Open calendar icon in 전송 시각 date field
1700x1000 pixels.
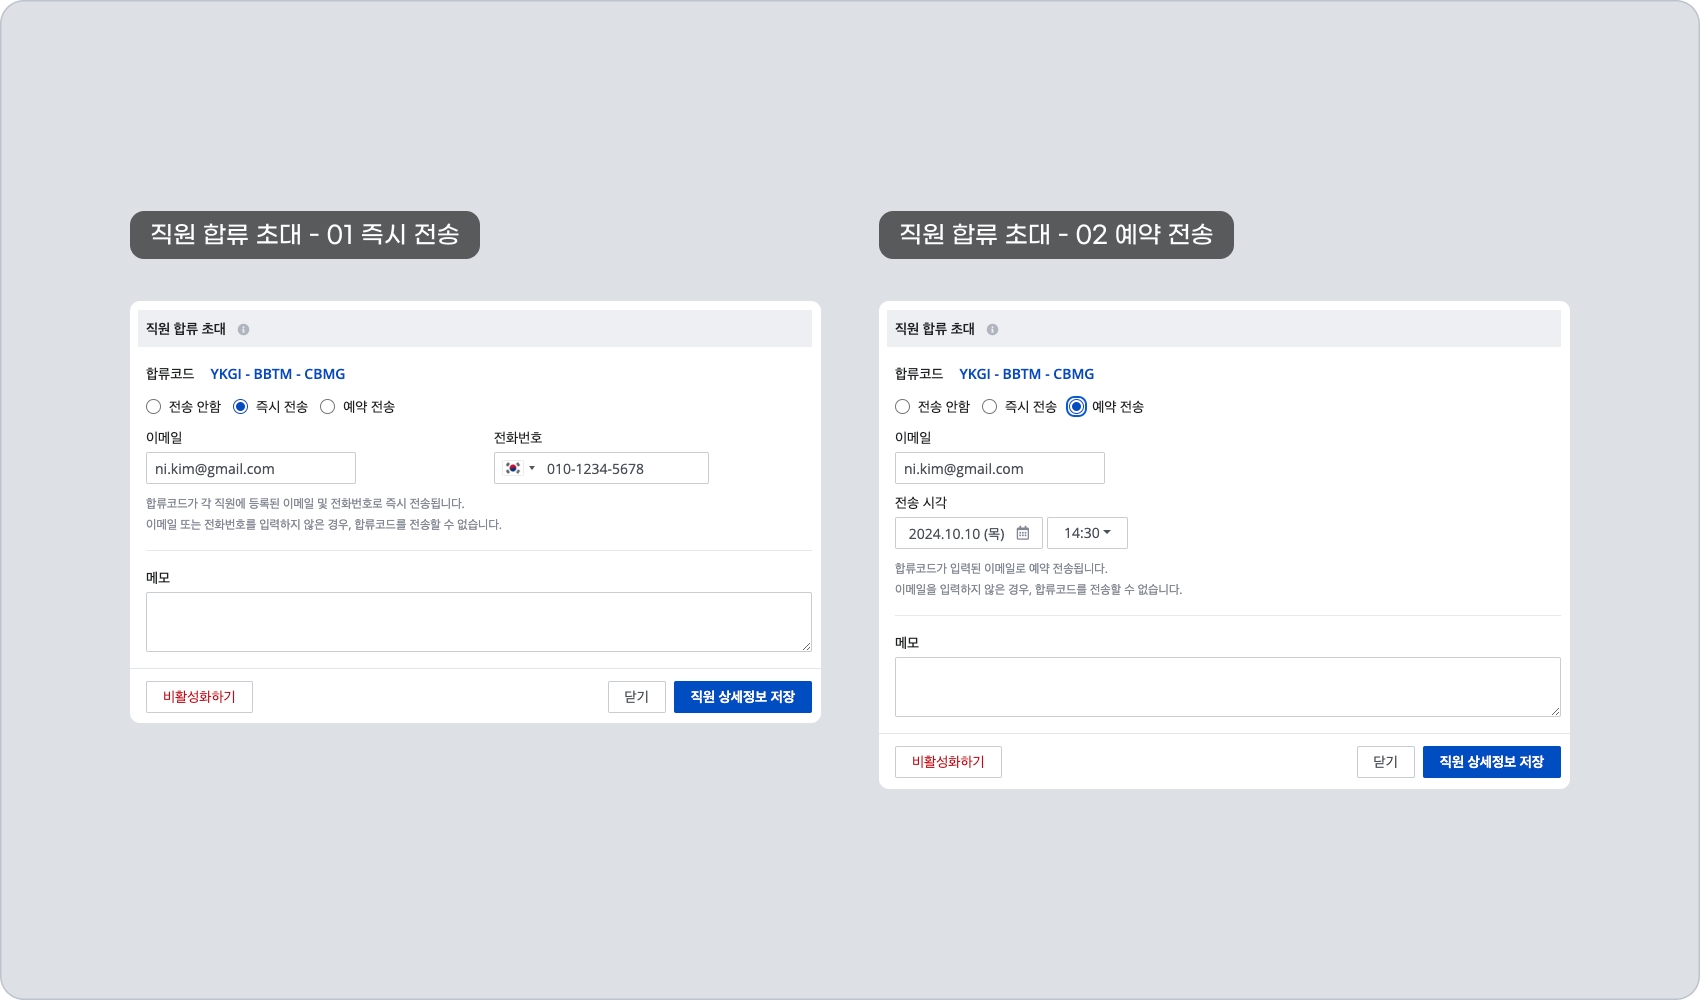(x=1023, y=533)
